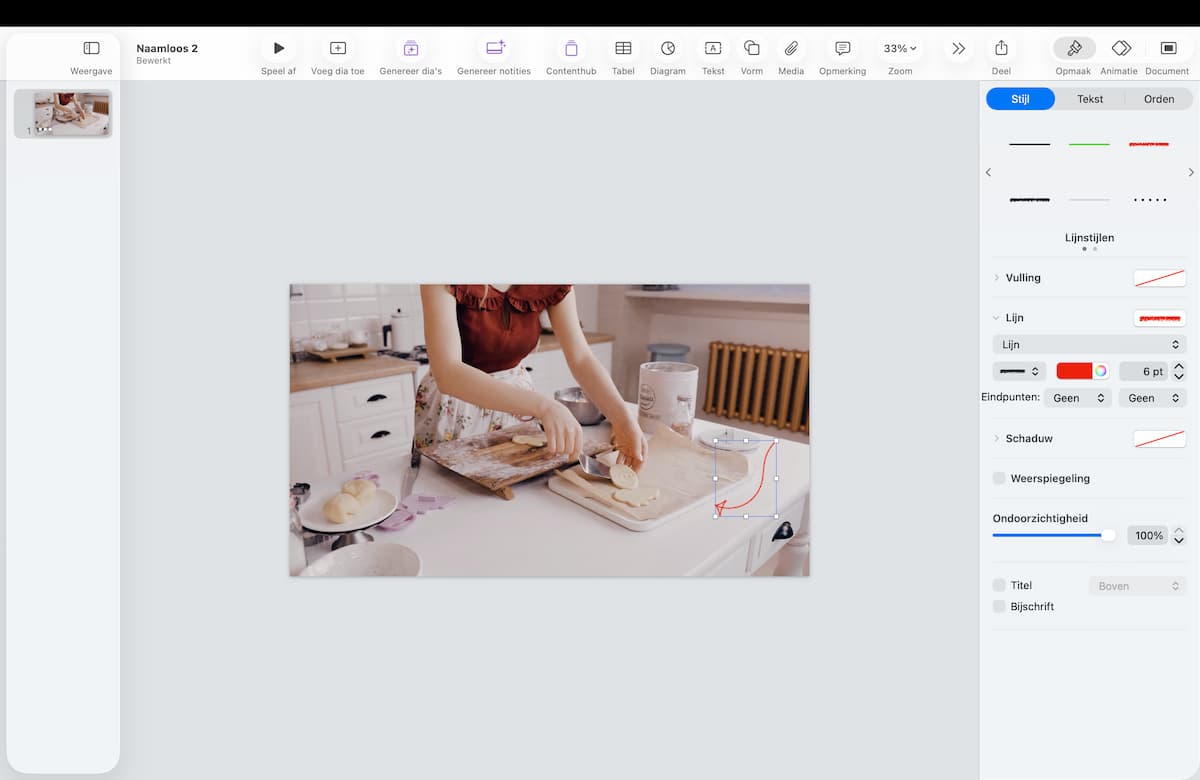Switch to the Orden tab
The image size is (1200, 780).
1159,99
